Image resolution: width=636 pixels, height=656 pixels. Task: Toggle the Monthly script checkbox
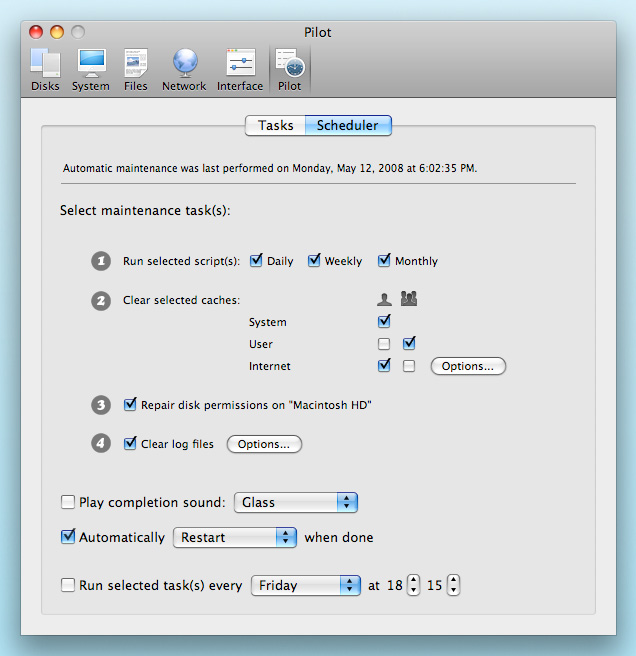[x=384, y=261]
